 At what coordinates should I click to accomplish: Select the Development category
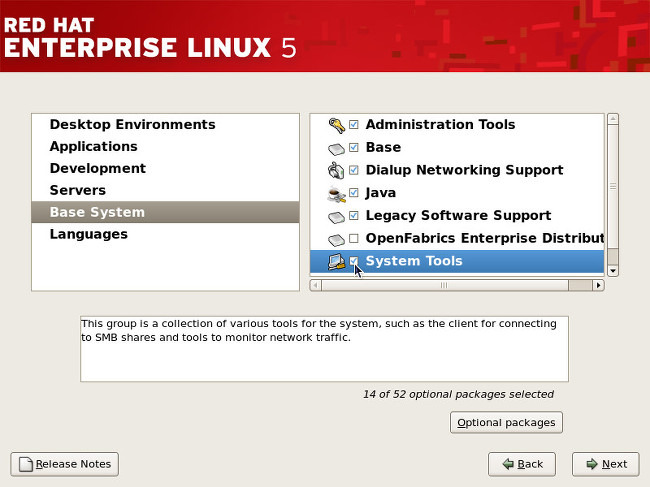click(x=165, y=168)
